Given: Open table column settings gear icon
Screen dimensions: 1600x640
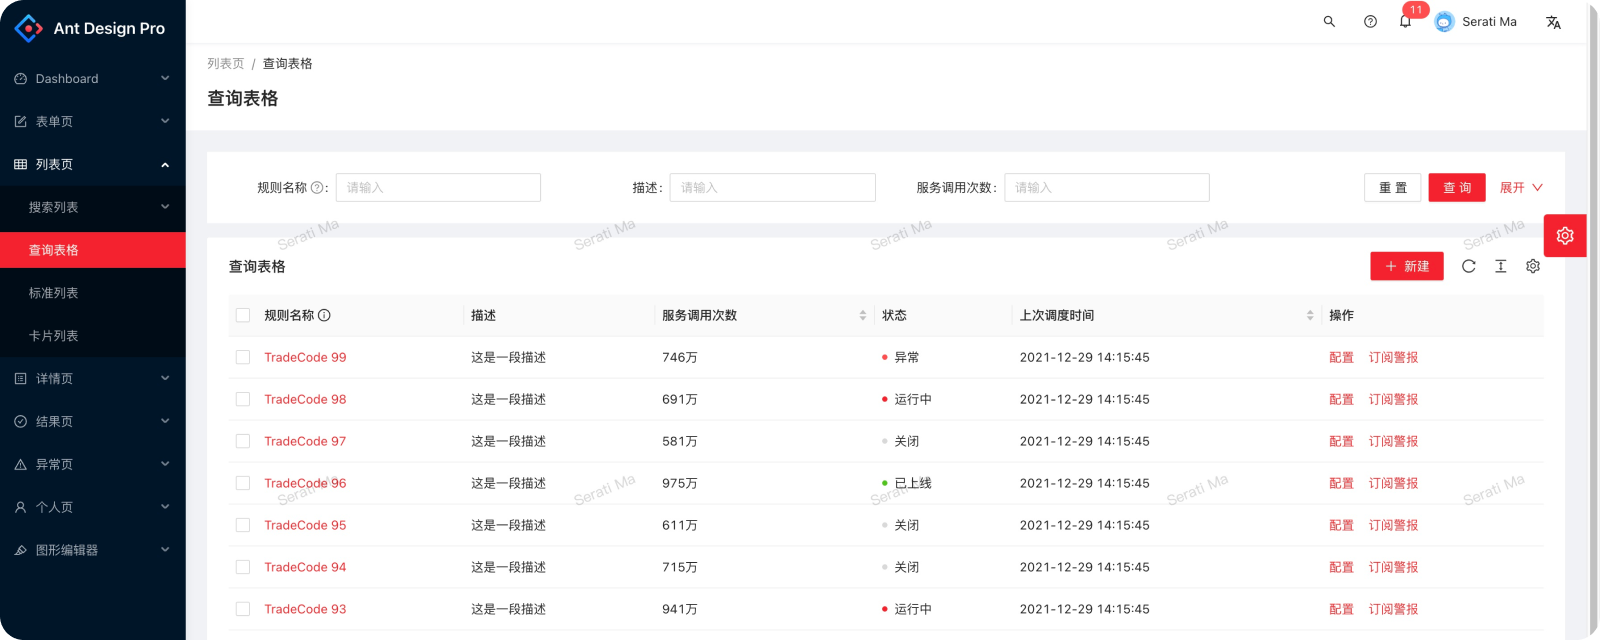Looking at the screenshot, I should 1532,266.
